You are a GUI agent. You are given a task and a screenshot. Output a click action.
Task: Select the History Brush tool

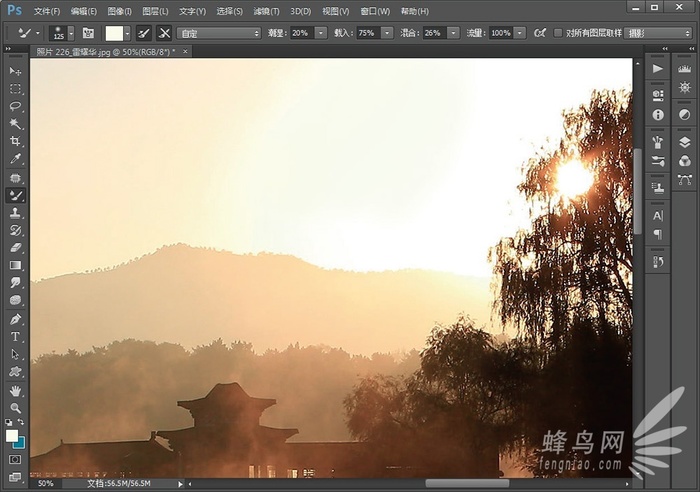[15, 230]
